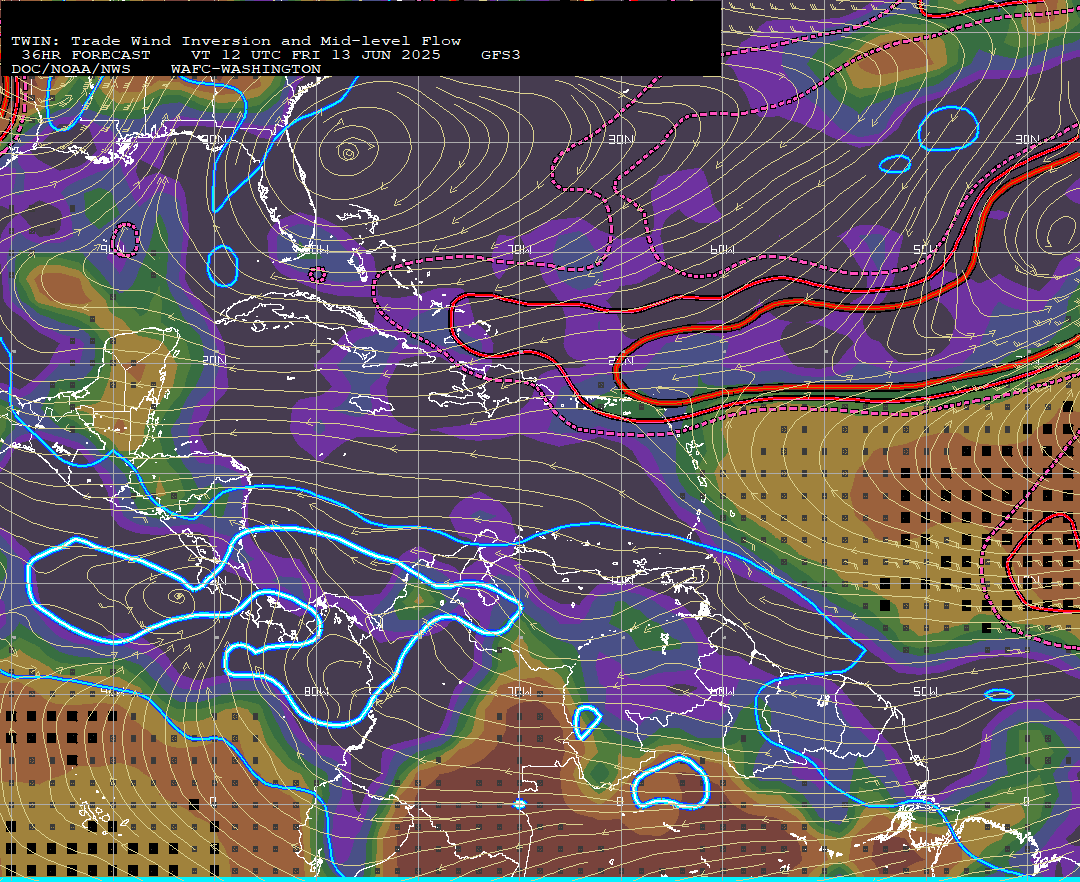Click the '30N' latitude label over the Florida panhandle
The width and height of the screenshot is (1080, 882).
tap(214, 139)
